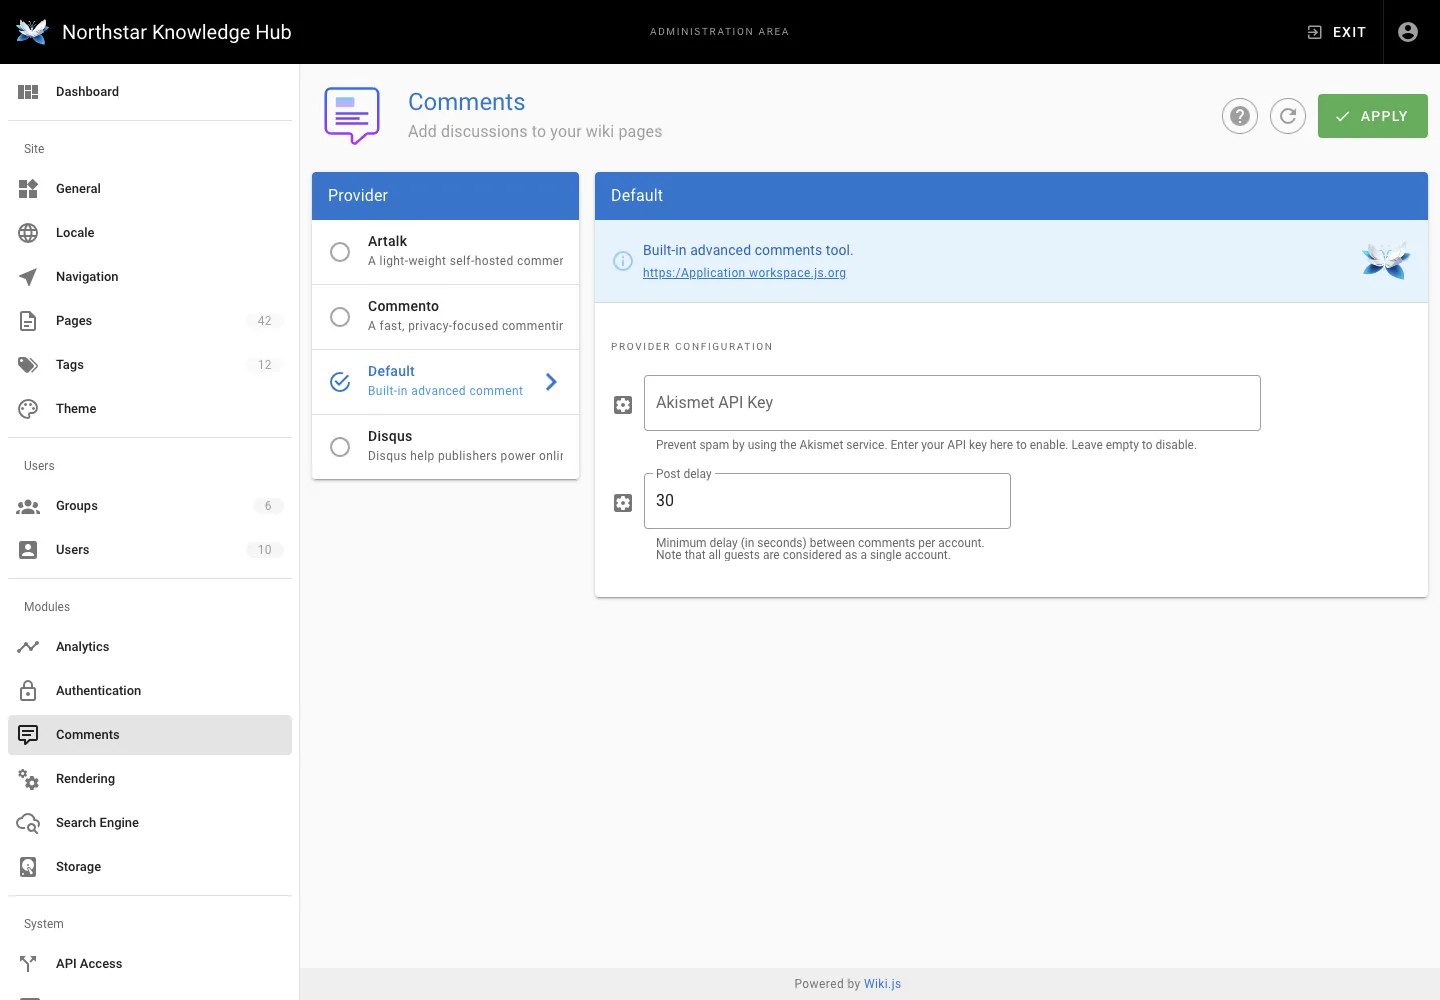Click the large Comments header icon
The image size is (1440, 1000).
(x=352, y=116)
